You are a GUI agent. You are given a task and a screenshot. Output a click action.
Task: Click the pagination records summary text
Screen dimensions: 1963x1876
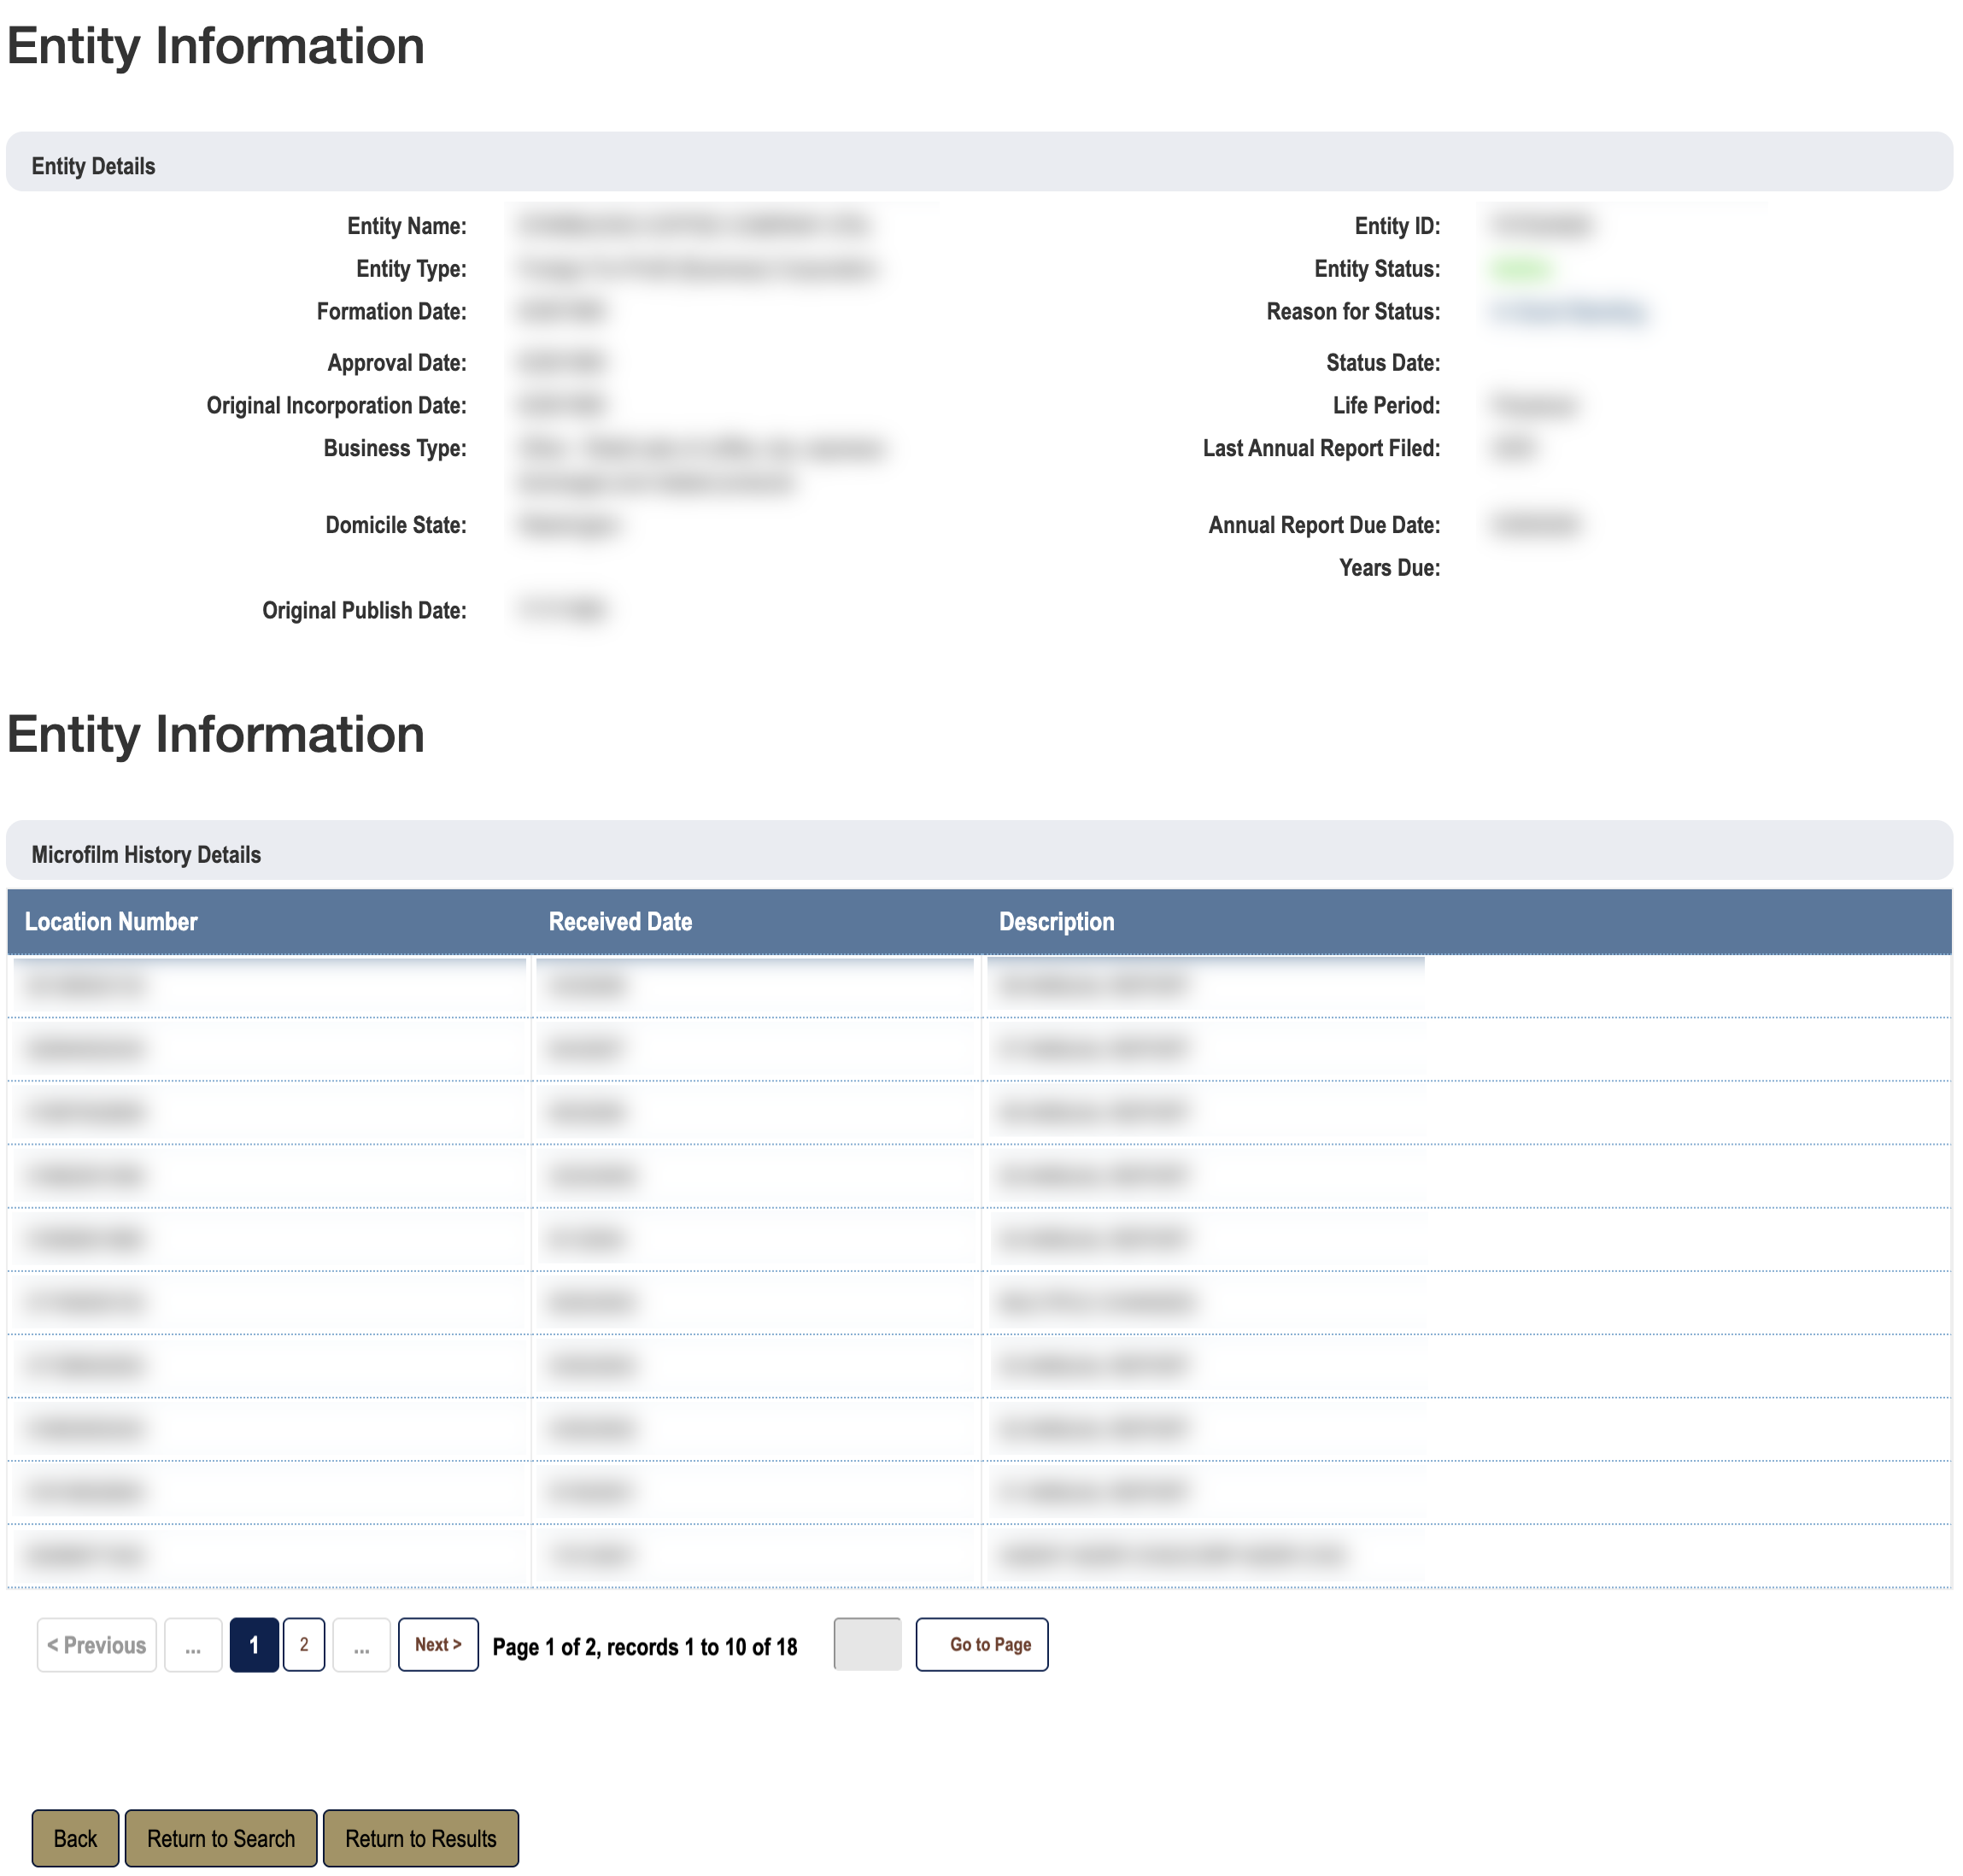(x=645, y=1646)
